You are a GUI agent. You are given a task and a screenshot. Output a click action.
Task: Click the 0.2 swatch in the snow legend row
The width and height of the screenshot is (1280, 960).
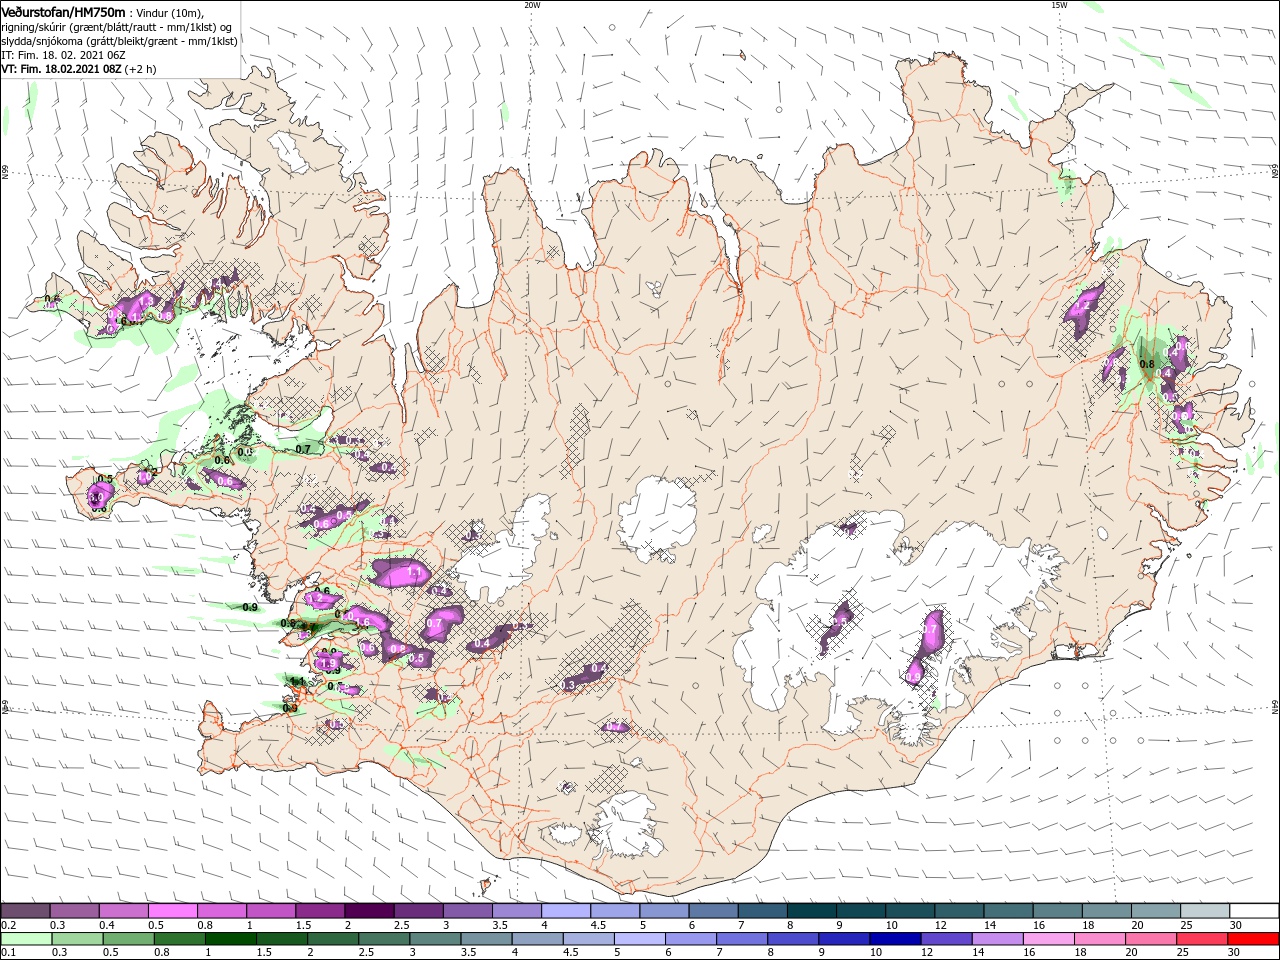pyautogui.click(x=25, y=911)
